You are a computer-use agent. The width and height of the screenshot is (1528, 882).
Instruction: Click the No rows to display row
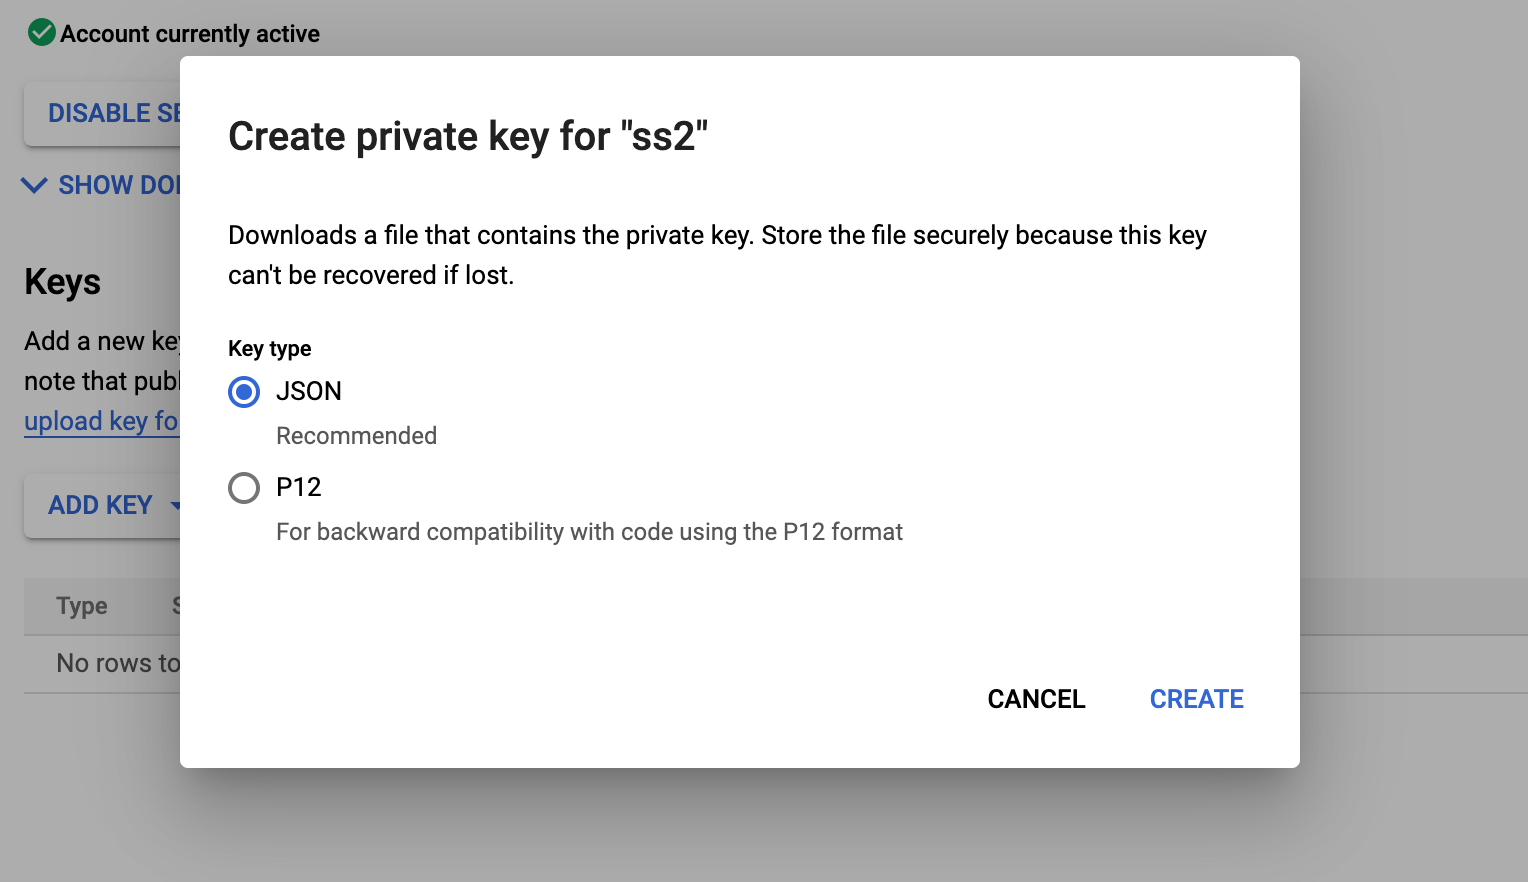point(118,663)
